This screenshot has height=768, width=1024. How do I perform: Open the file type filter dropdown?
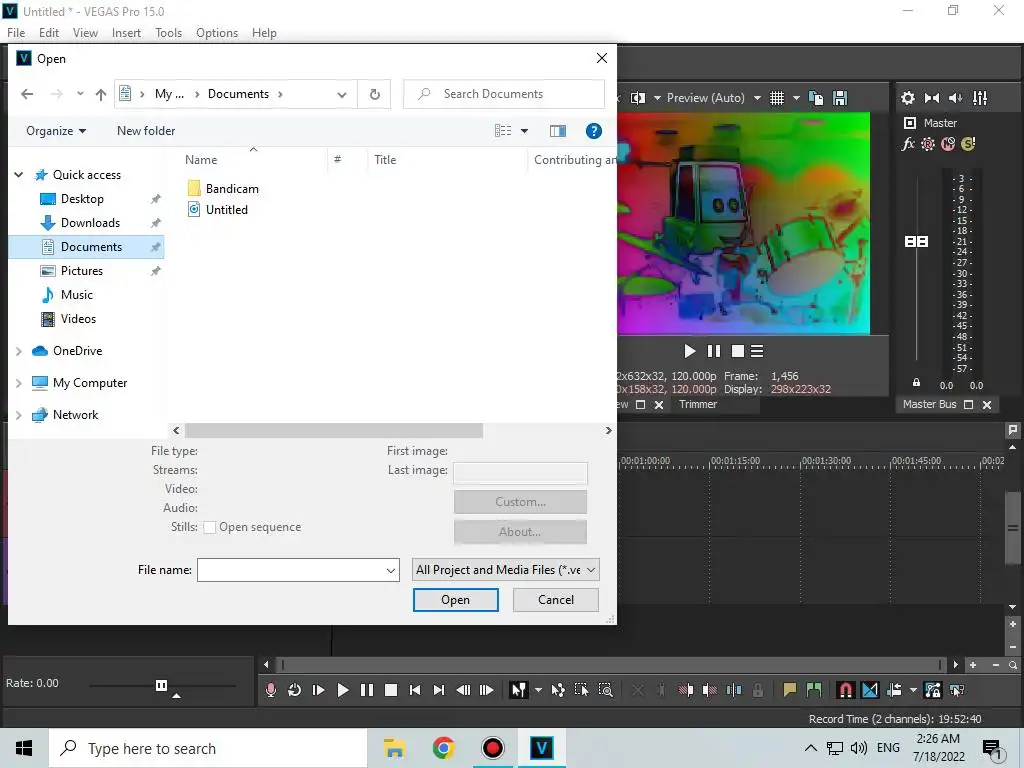click(506, 570)
